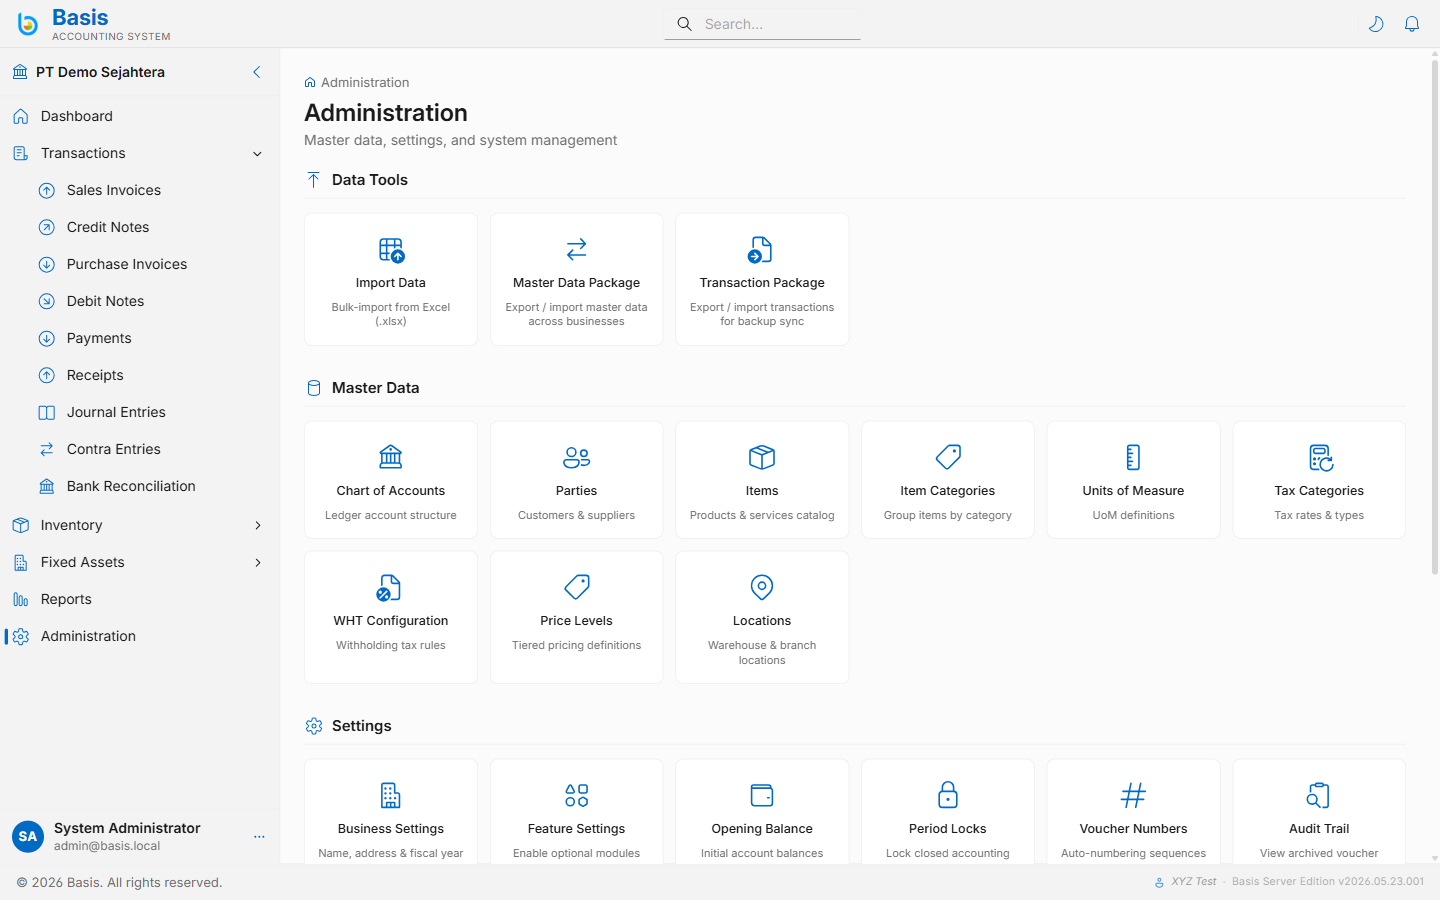Click admin@basis.local email text
1440x900 pixels.
tap(107, 846)
